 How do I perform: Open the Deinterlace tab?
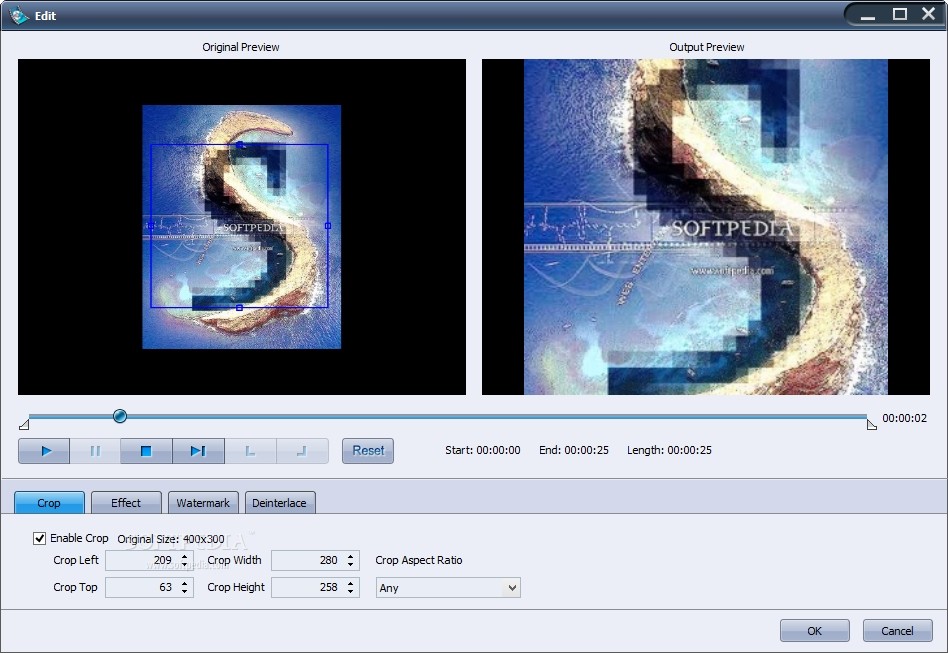pos(280,502)
